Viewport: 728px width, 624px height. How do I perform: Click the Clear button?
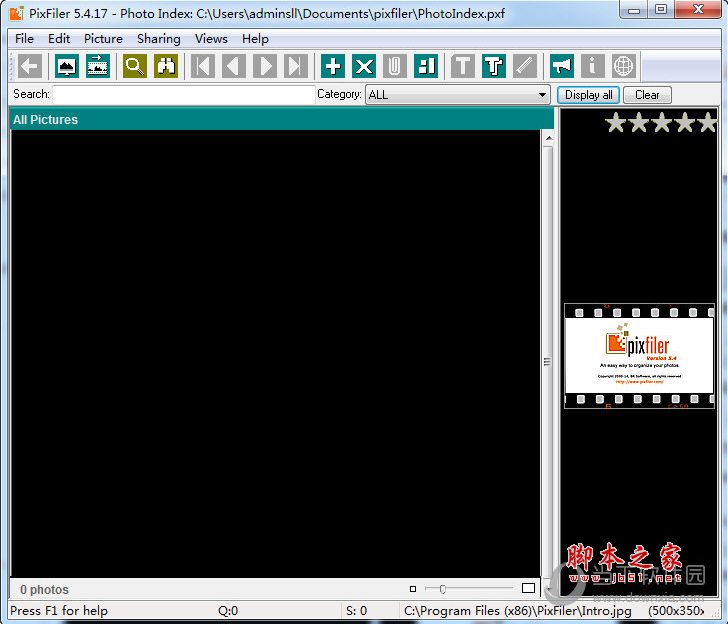pyautogui.click(x=647, y=95)
